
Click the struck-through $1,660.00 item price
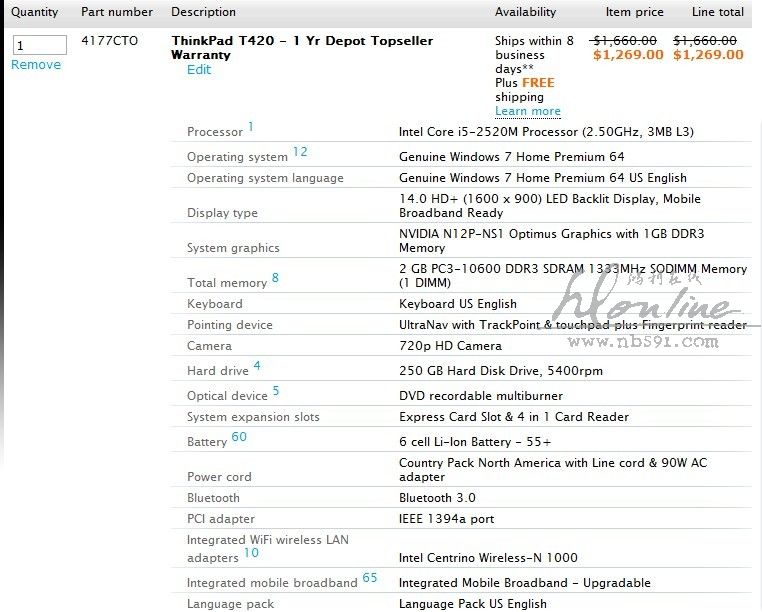[x=623, y=41]
